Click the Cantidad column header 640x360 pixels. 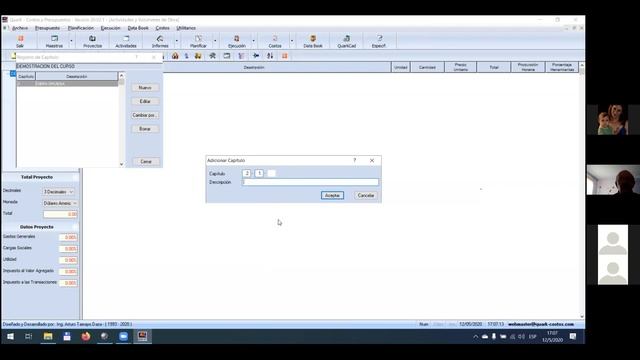(427, 67)
